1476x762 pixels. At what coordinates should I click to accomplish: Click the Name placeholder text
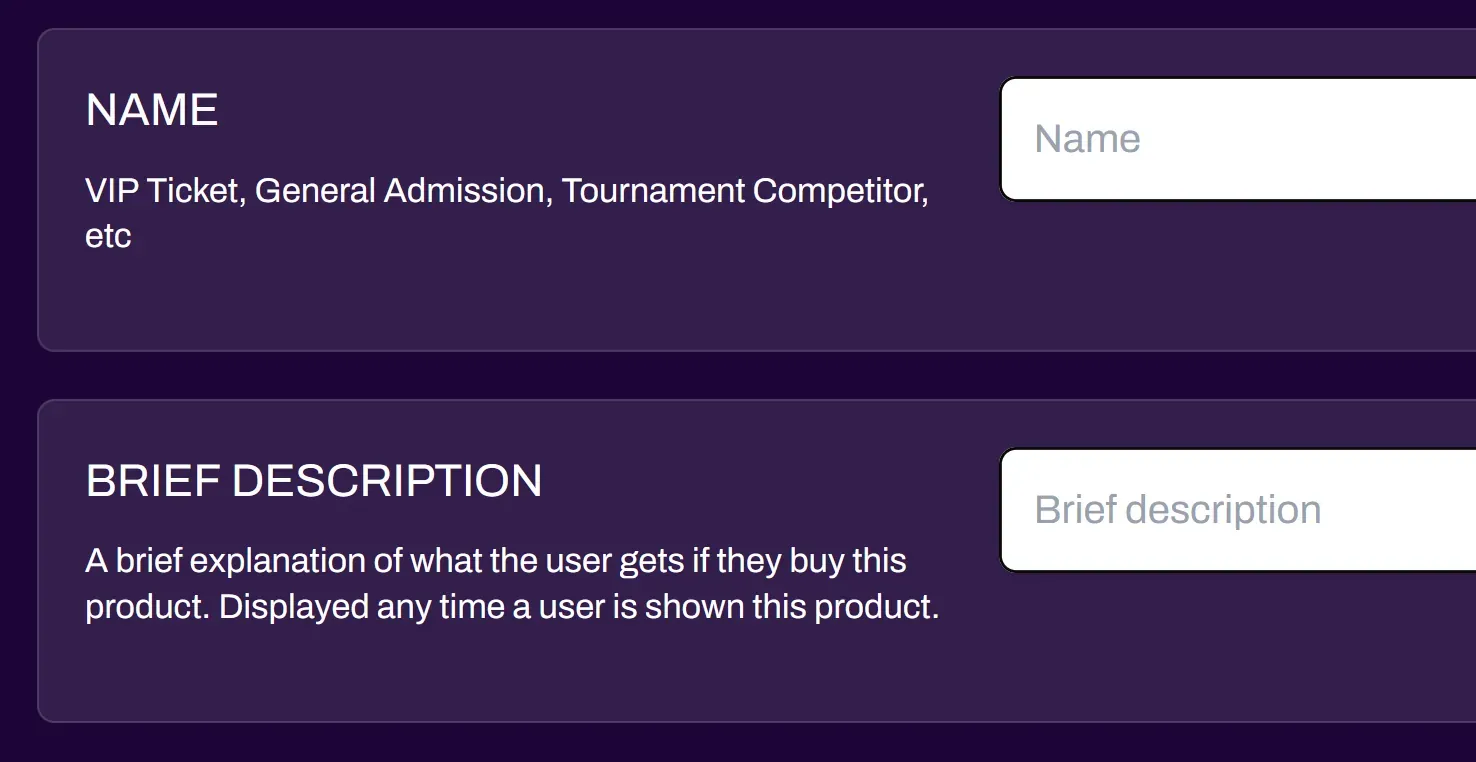tap(1087, 139)
